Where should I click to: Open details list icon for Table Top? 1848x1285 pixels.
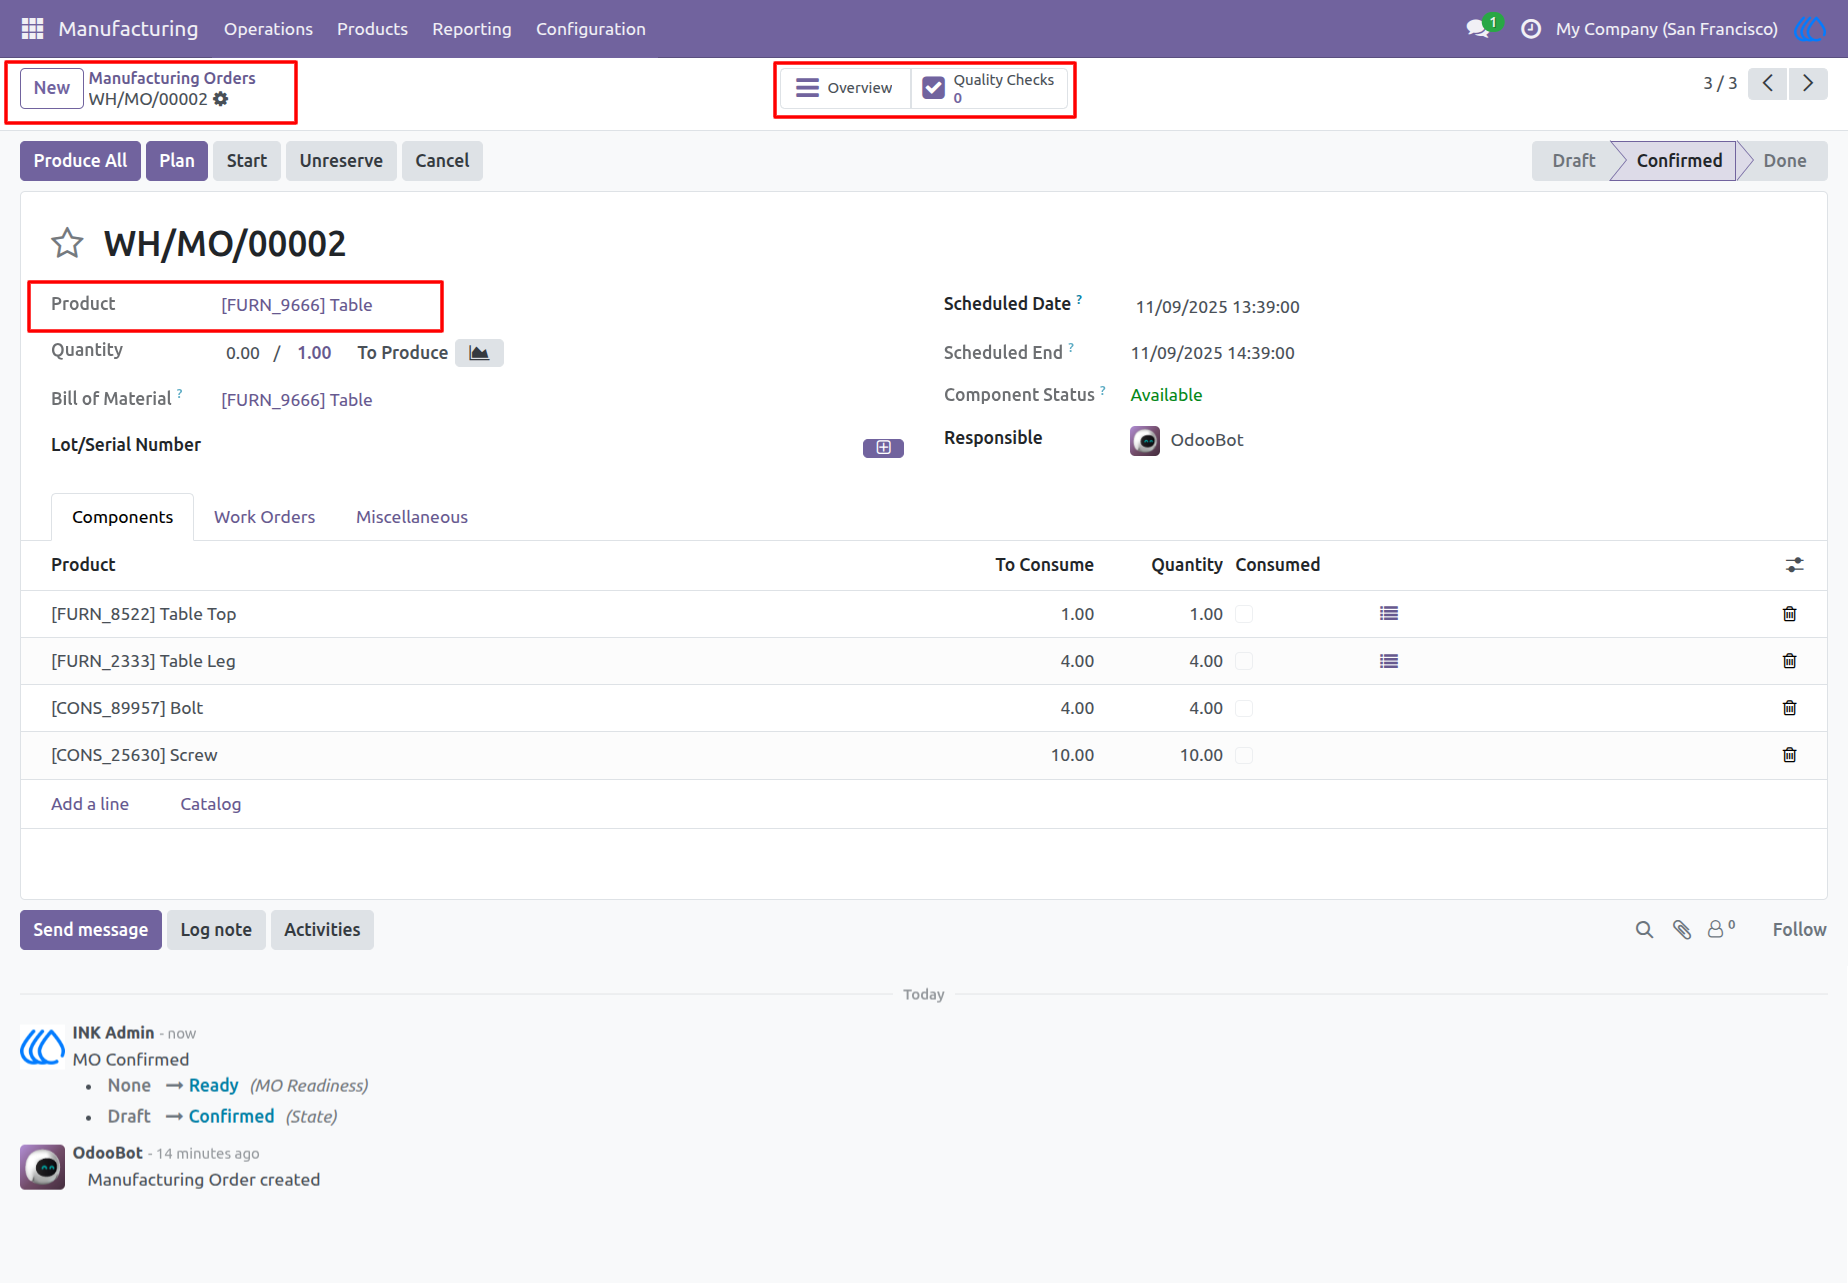click(1389, 614)
